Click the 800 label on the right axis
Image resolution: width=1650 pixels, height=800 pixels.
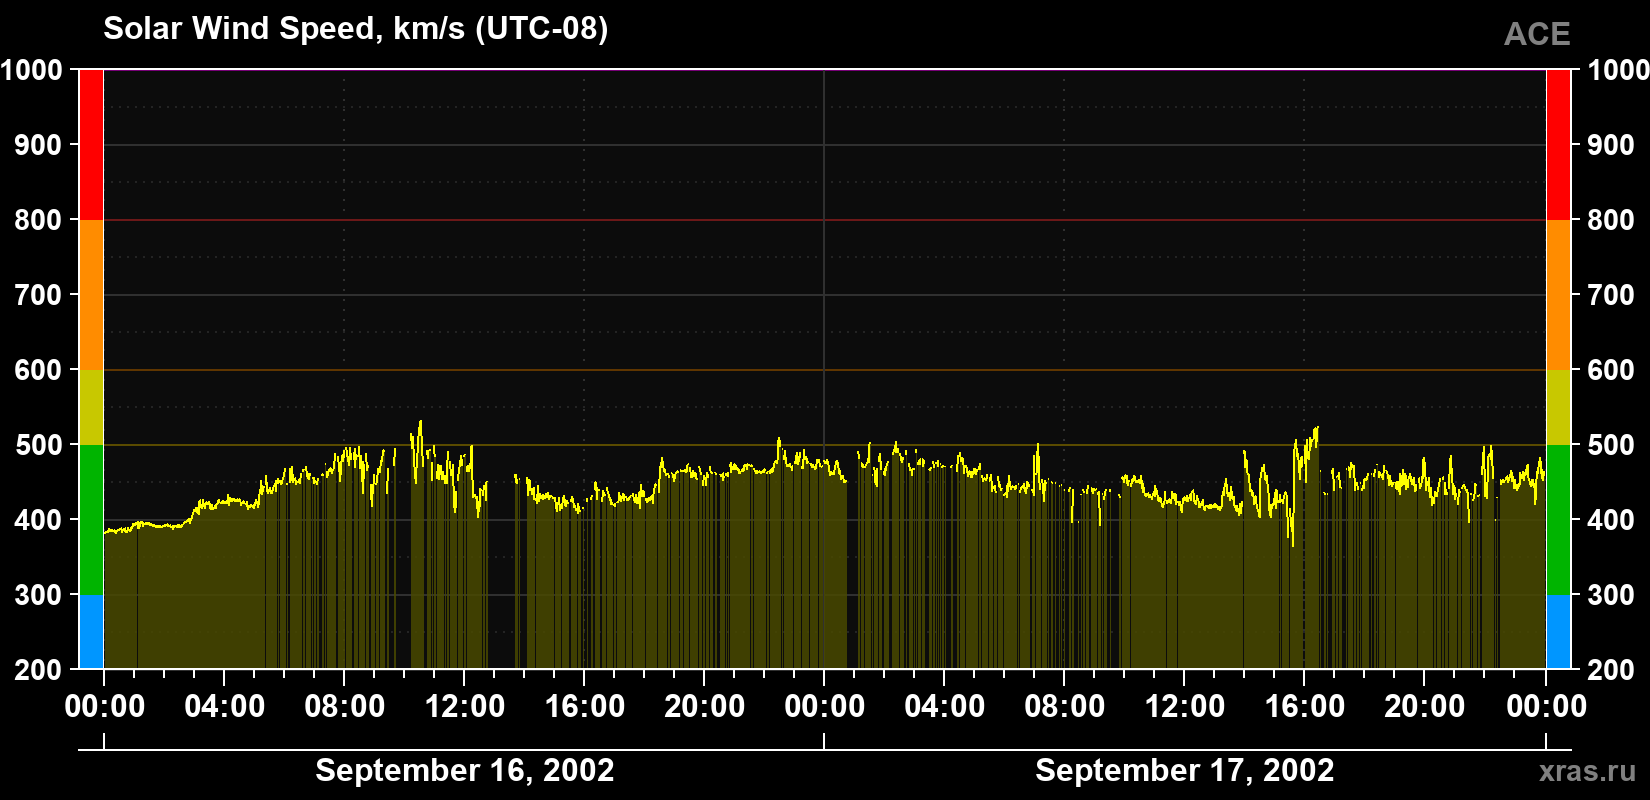1611,220
